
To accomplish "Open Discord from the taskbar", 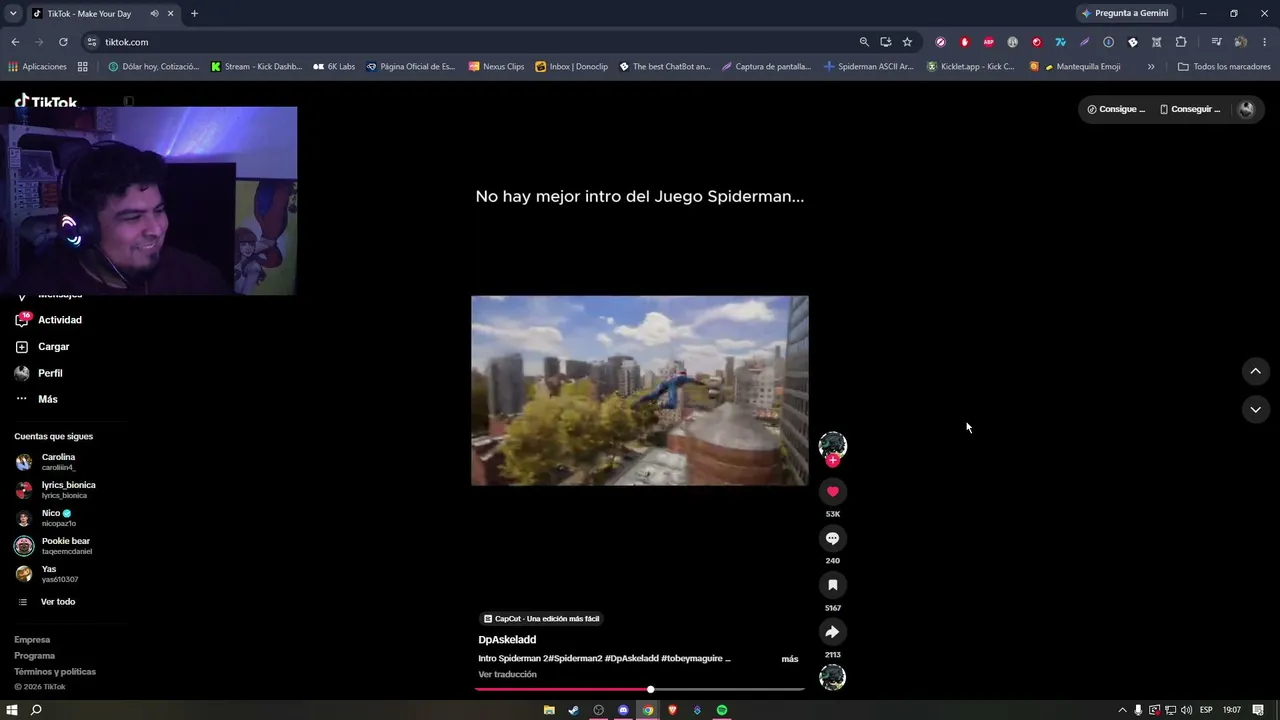I will 623,710.
